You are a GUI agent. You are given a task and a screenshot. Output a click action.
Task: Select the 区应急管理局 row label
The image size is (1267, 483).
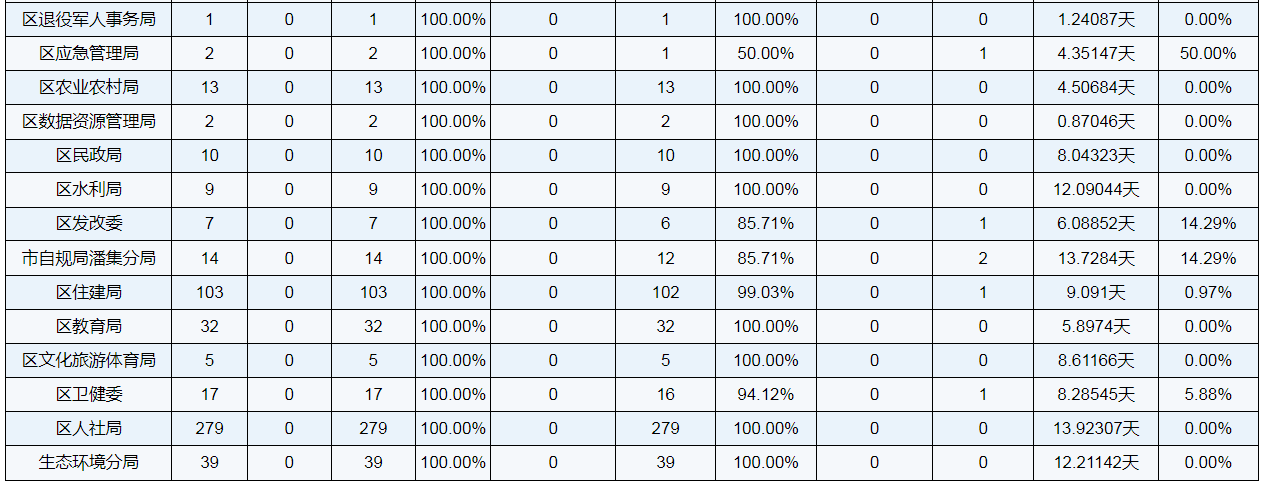point(89,53)
